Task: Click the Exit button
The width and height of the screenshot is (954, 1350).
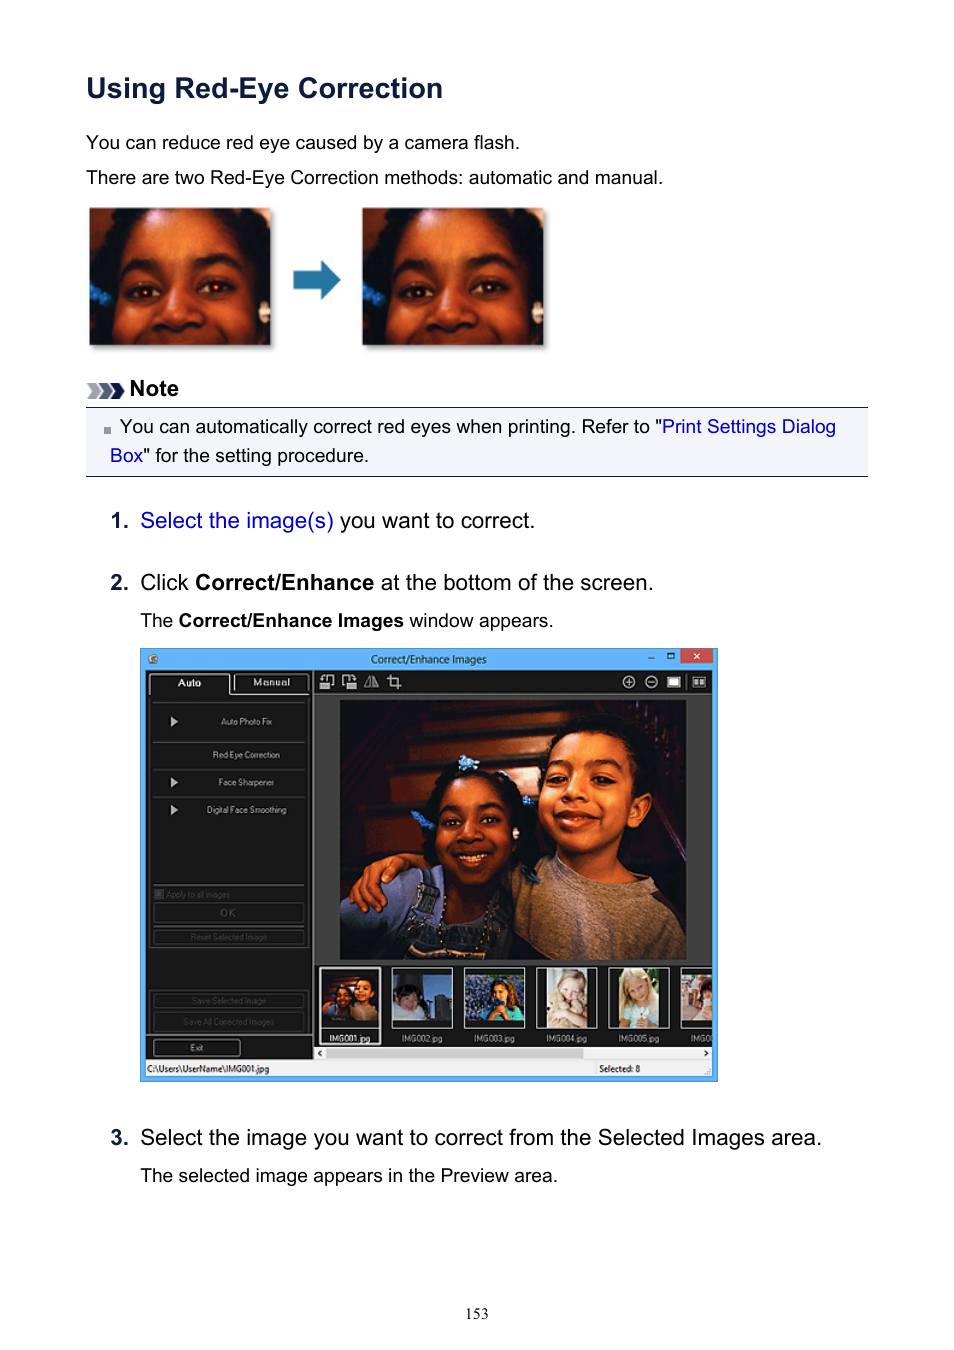Action: [x=196, y=1048]
